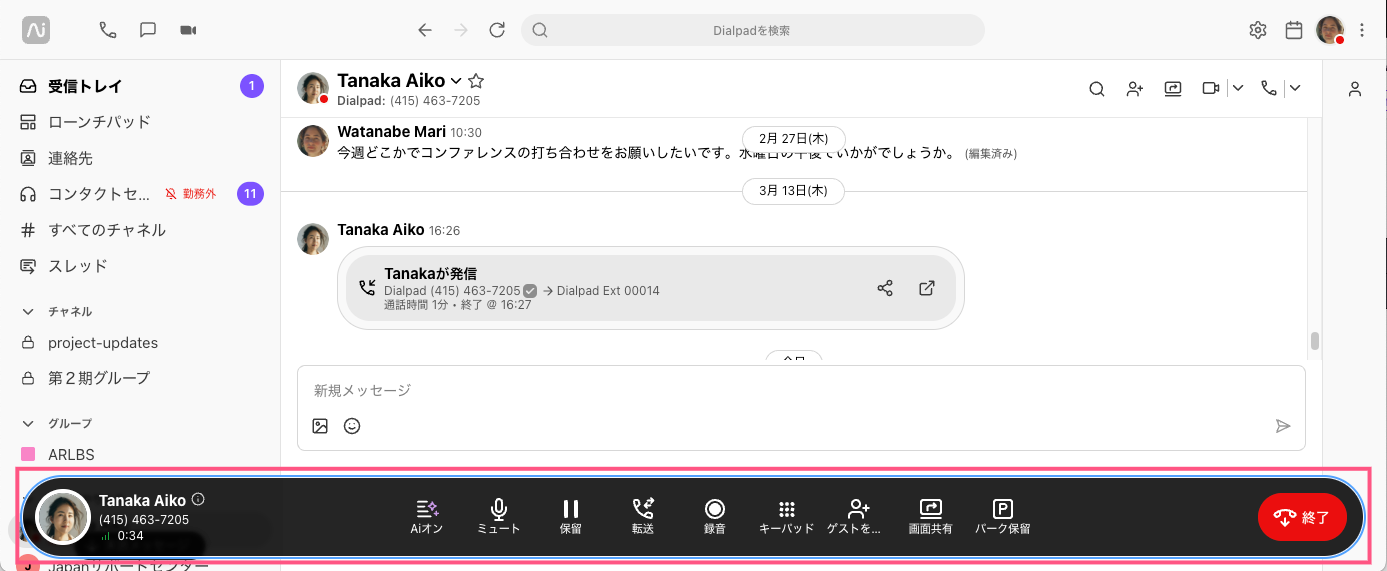Click the 2月 27日(木) date marker
This screenshot has width=1387, height=571.
[x=793, y=138]
